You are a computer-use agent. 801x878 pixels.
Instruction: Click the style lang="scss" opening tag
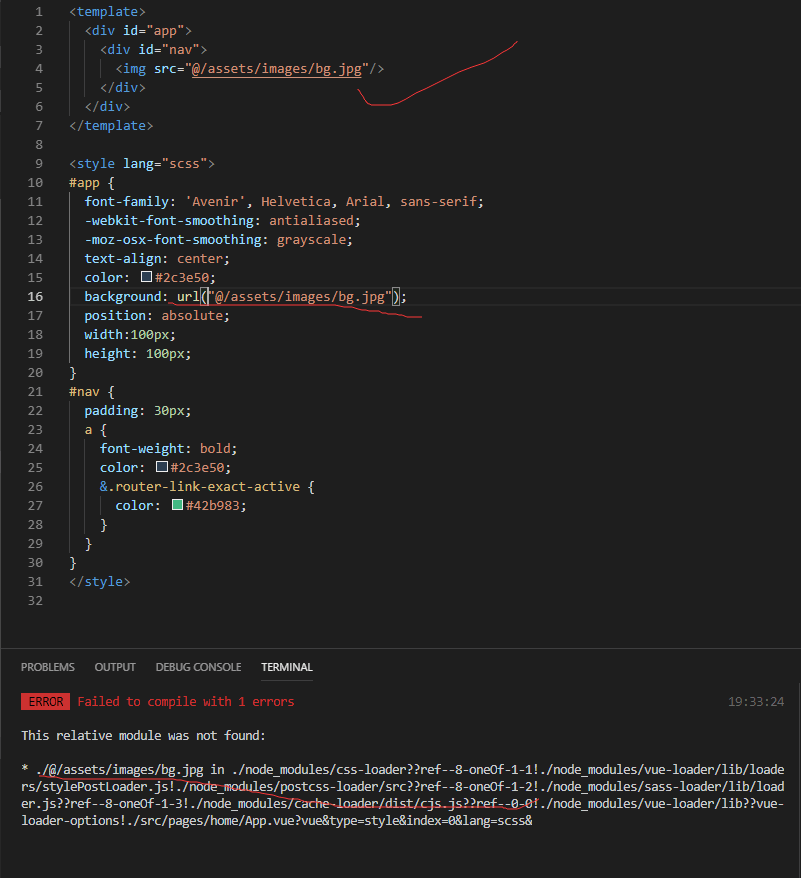[141, 163]
